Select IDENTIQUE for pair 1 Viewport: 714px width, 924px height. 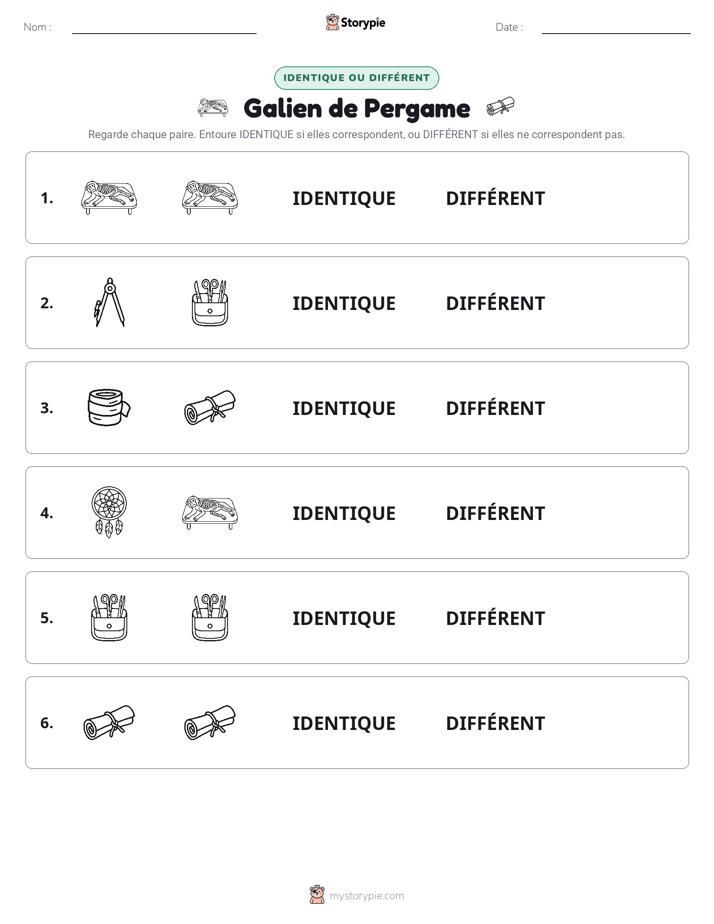pyautogui.click(x=344, y=199)
